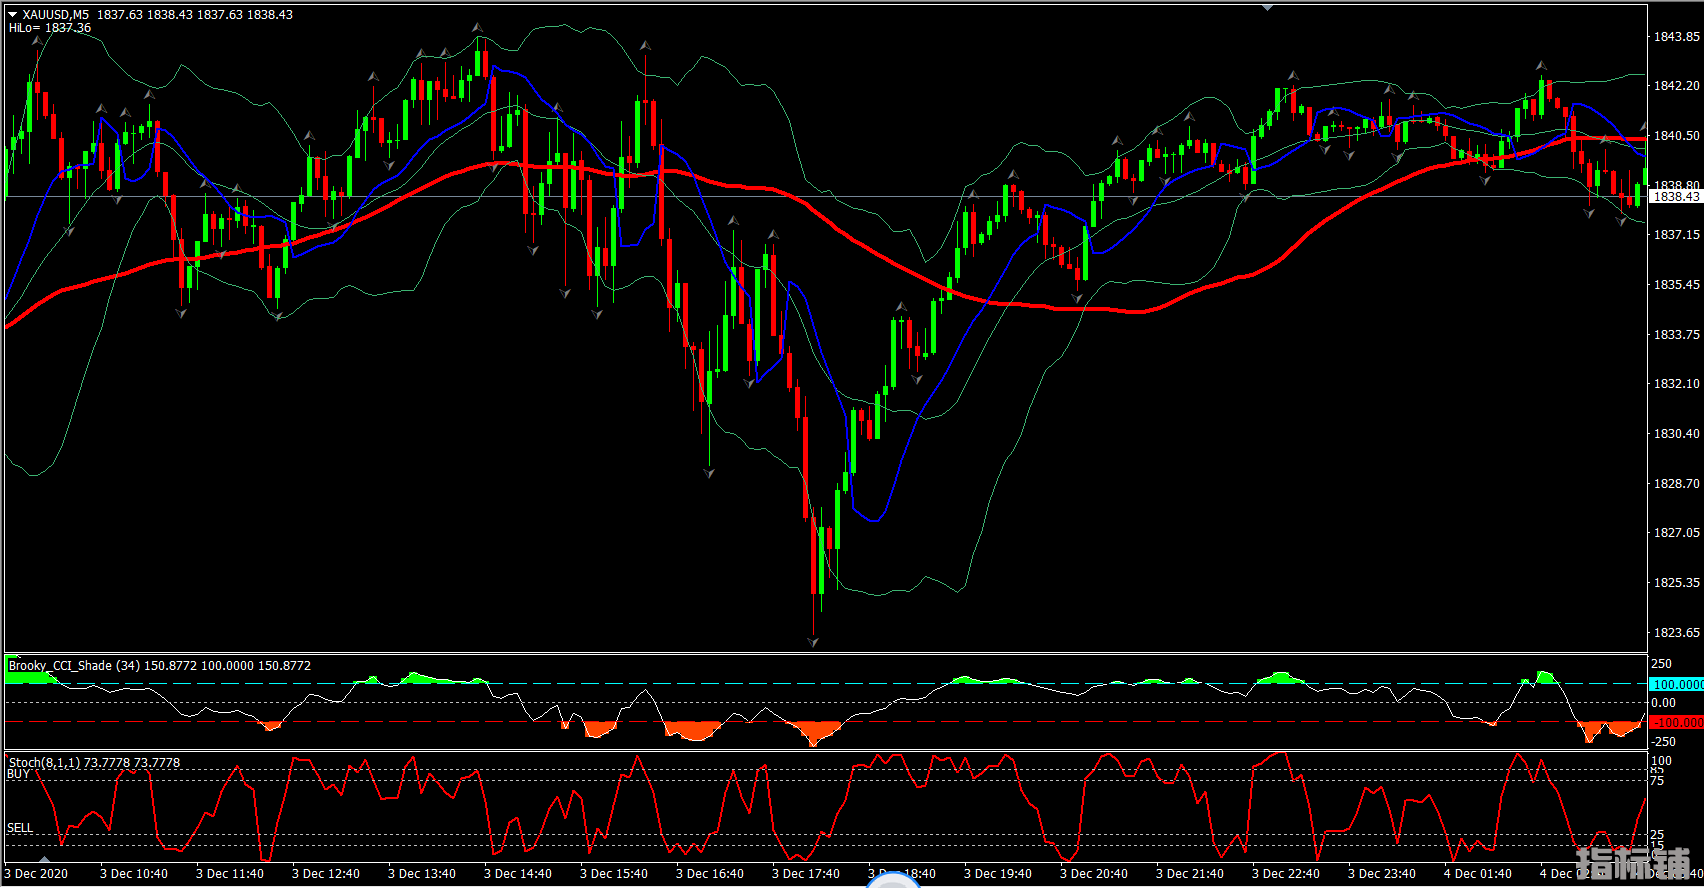Click the fractal arrow below the lowest candle
1704x888 pixels.
tap(813, 642)
